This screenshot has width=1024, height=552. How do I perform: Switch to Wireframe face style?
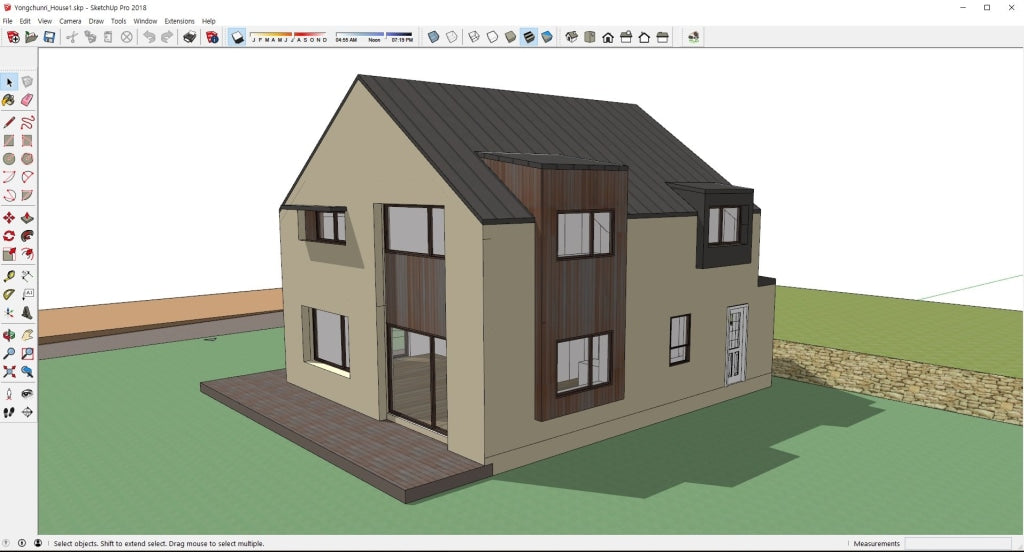pyautogui.click(x=474, y=37)
